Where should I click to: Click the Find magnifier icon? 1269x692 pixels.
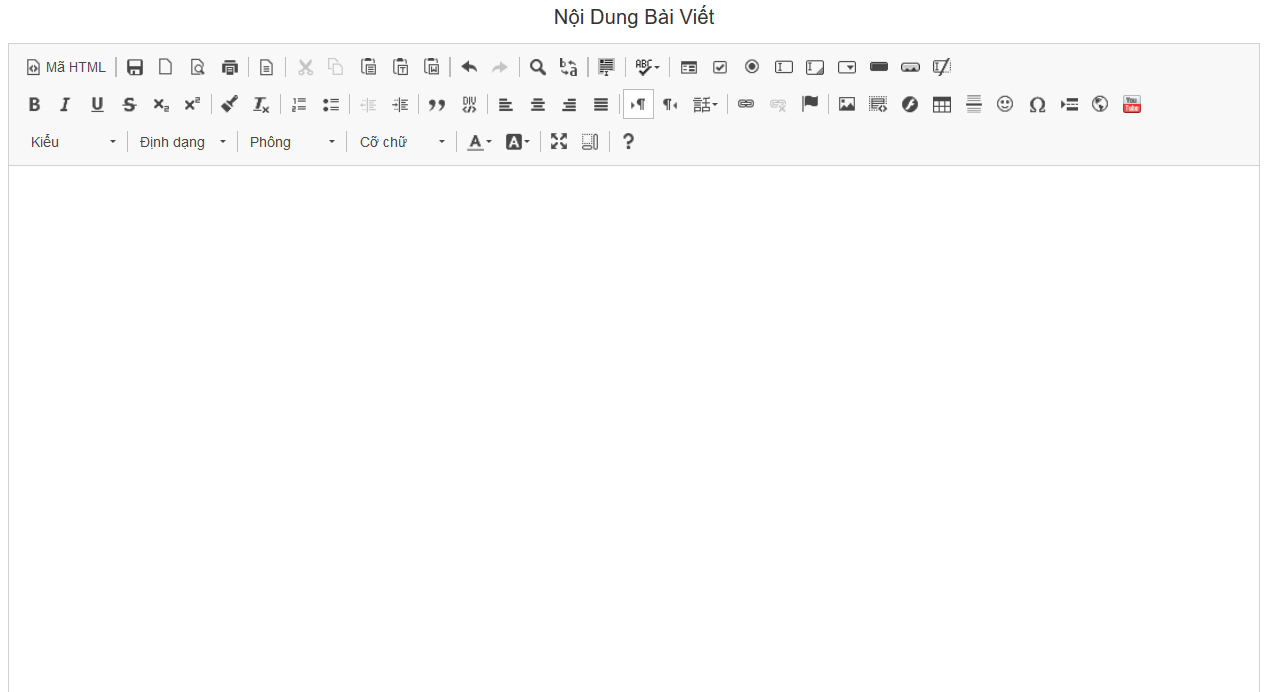tap(538, 67)
